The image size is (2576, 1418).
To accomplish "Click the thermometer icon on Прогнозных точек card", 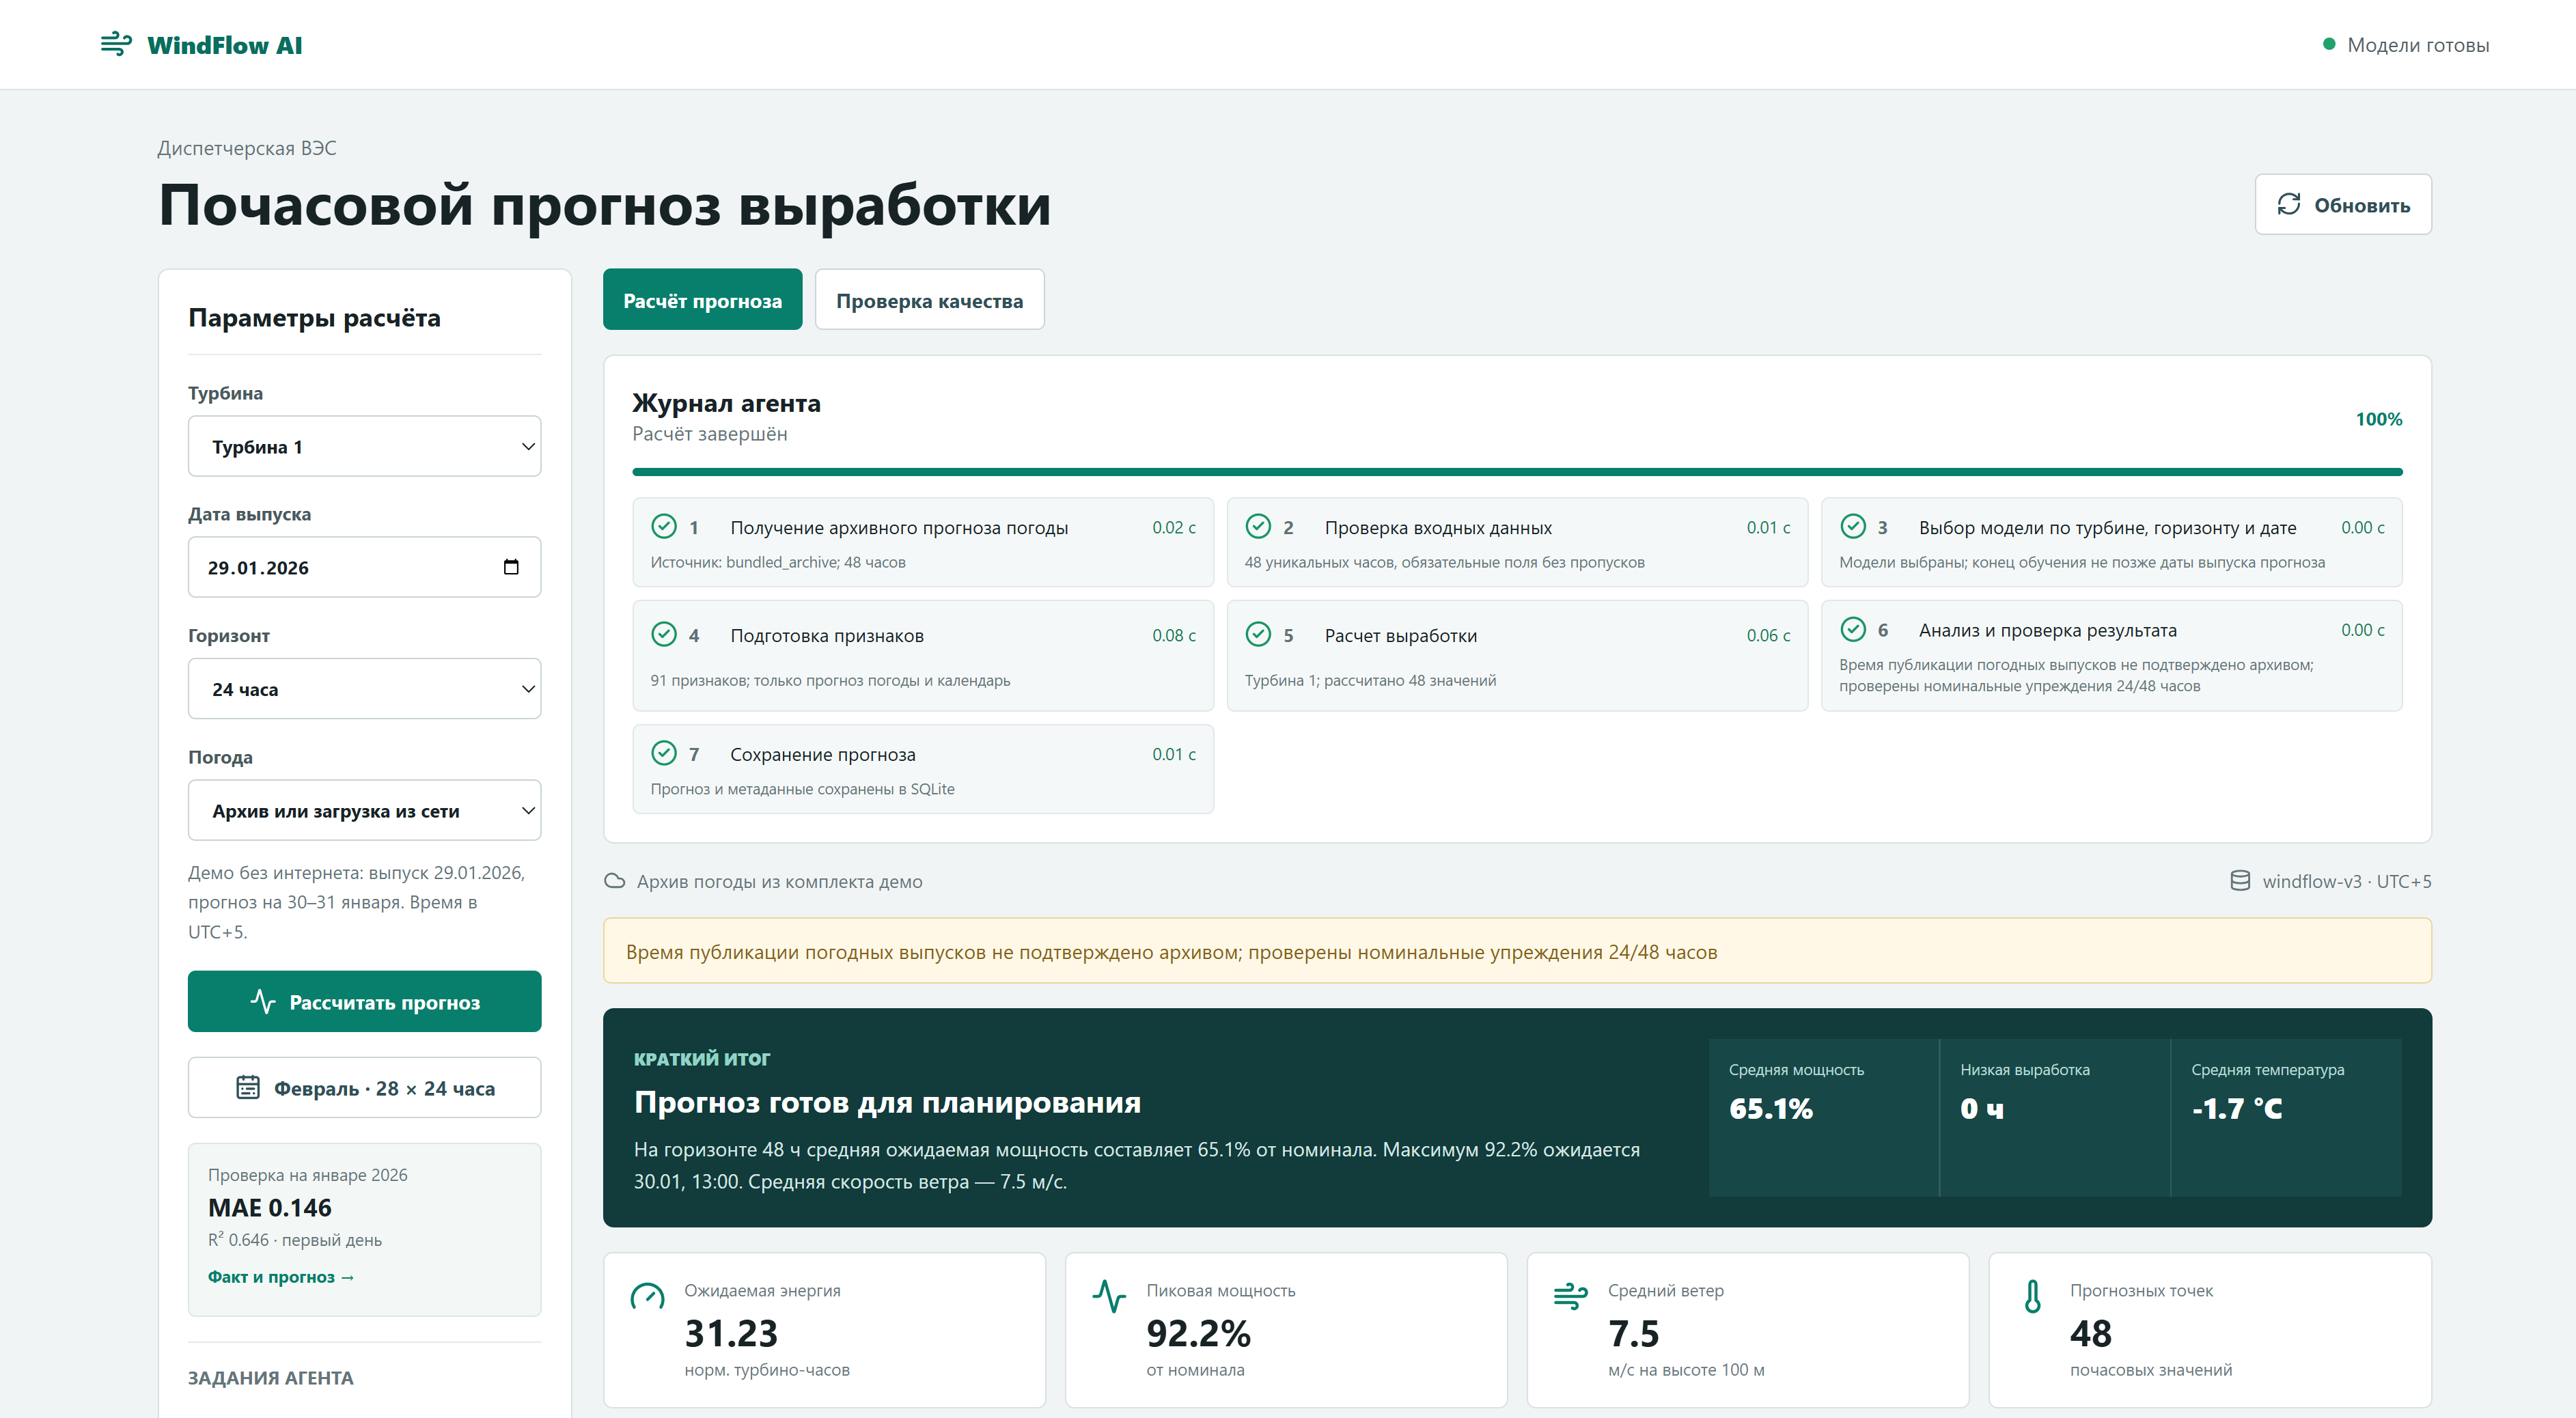I will tap(2033, 1297).
